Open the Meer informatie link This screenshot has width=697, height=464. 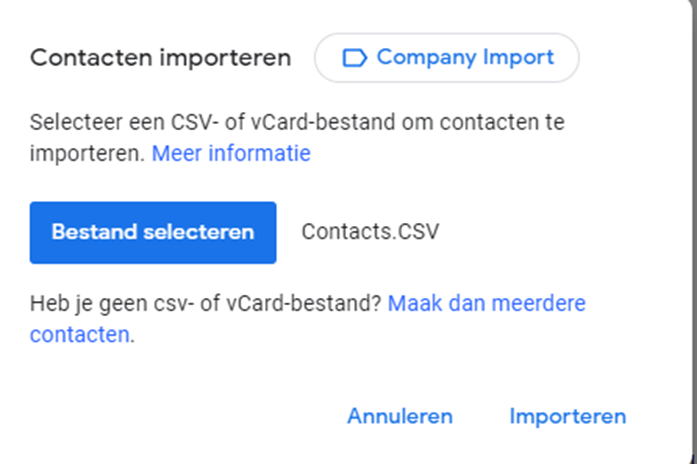pyautogui.click(x=231, y=153)
